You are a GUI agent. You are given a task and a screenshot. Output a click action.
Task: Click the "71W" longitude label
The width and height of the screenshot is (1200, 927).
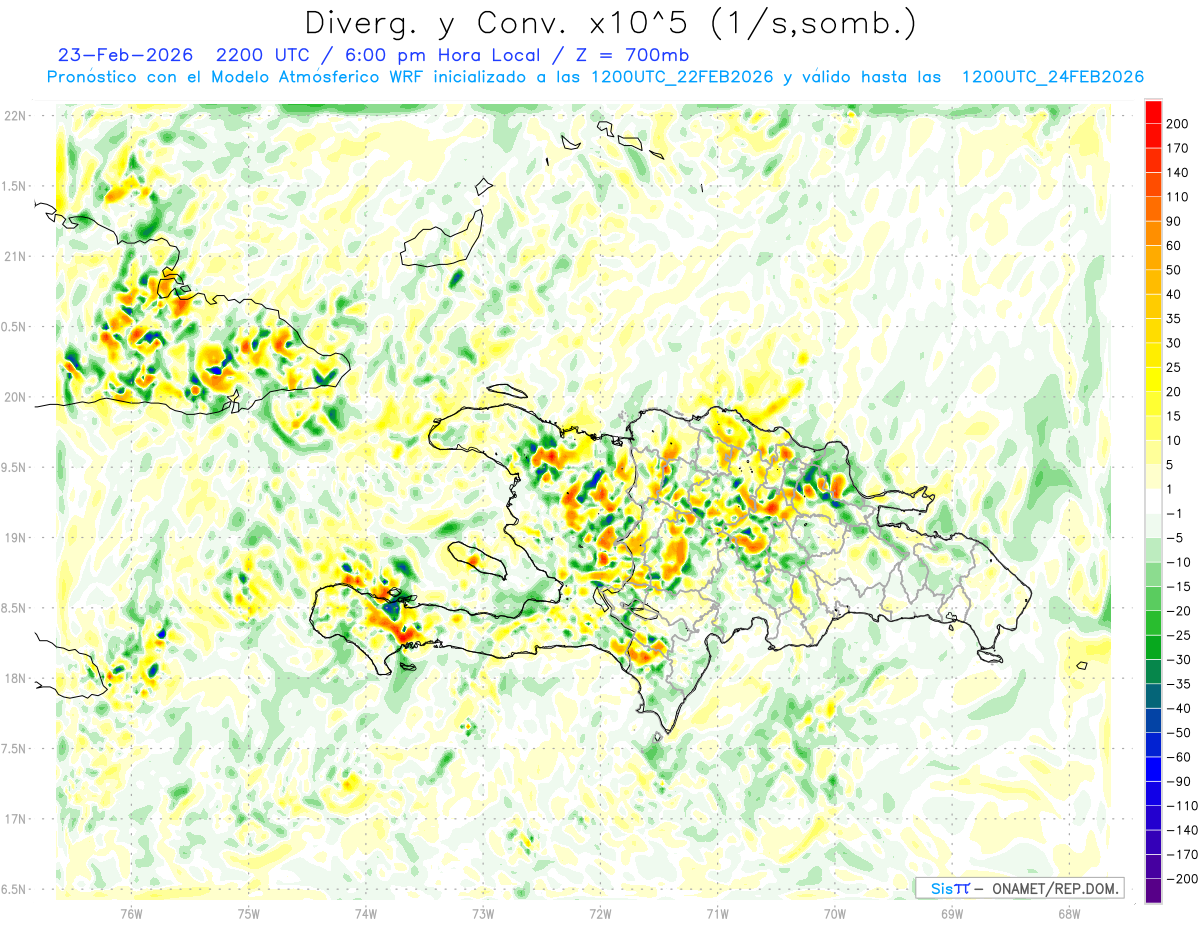click(x=717, y=913)
